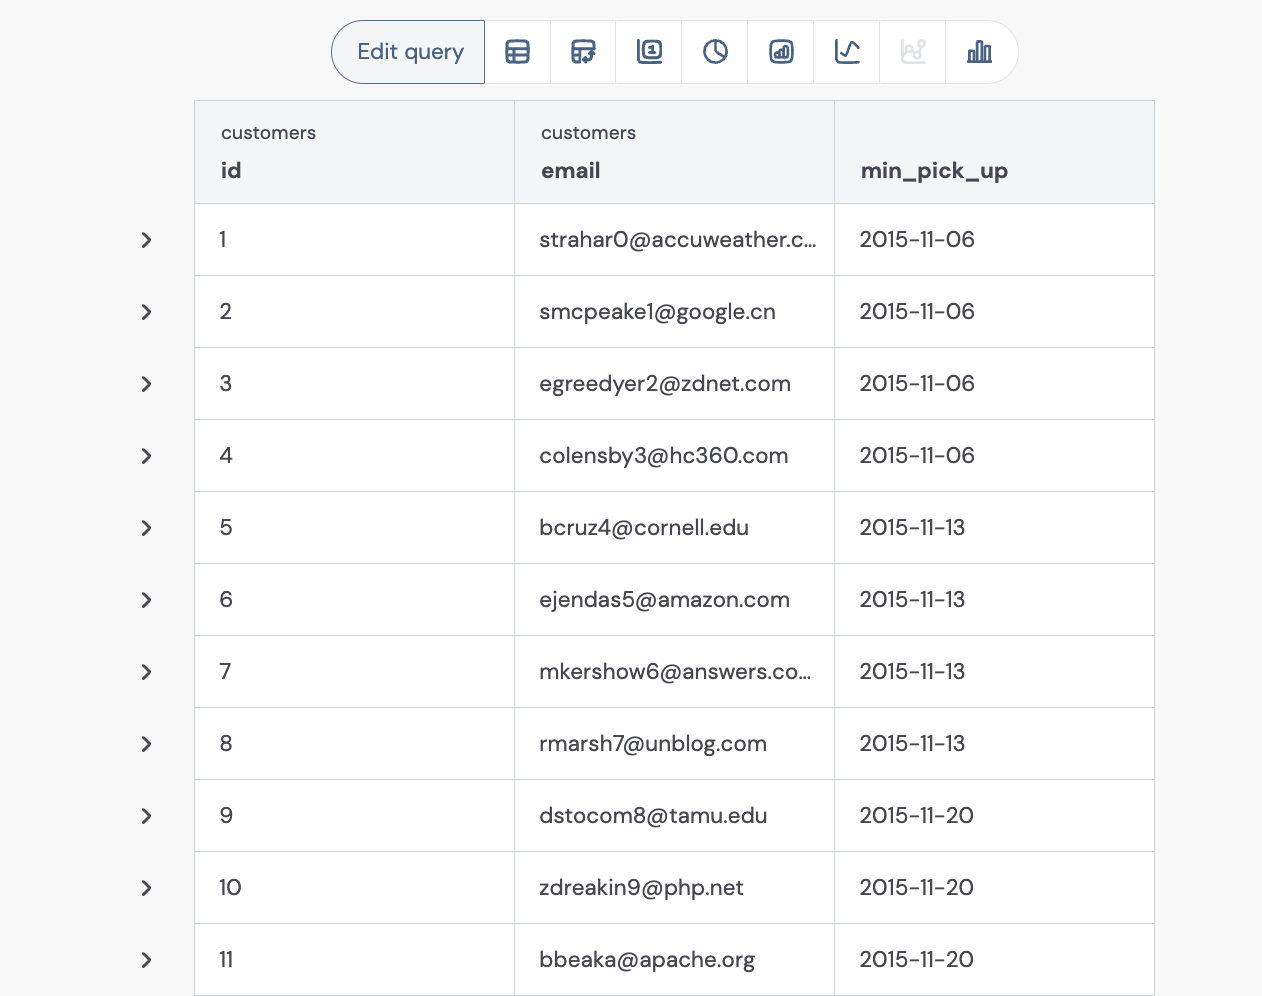1262x996 pixels.
Task: Expand the row with id 1
Action: pyautogui.click(x=147, y=240)
